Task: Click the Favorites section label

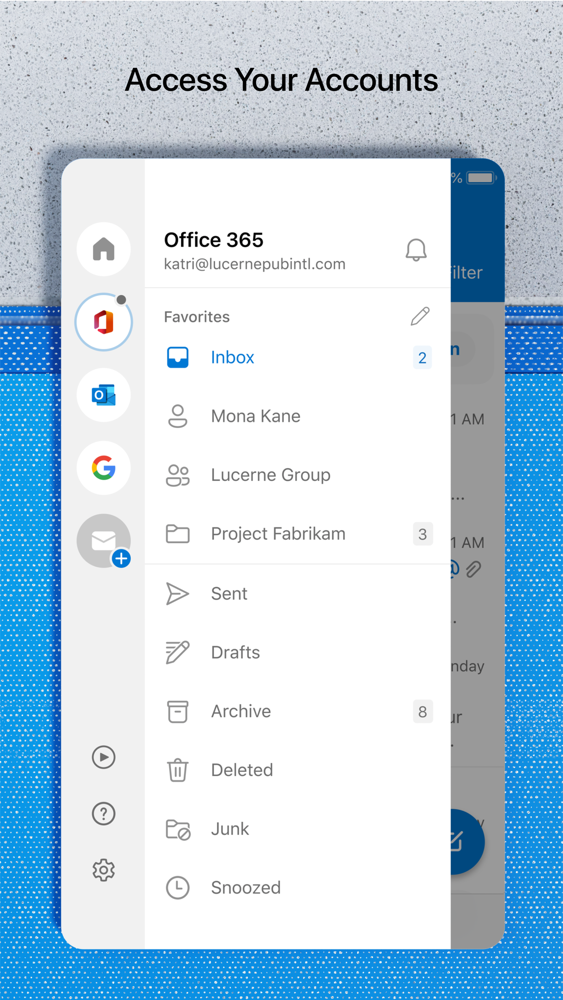Action: click(x=197, y=317)
